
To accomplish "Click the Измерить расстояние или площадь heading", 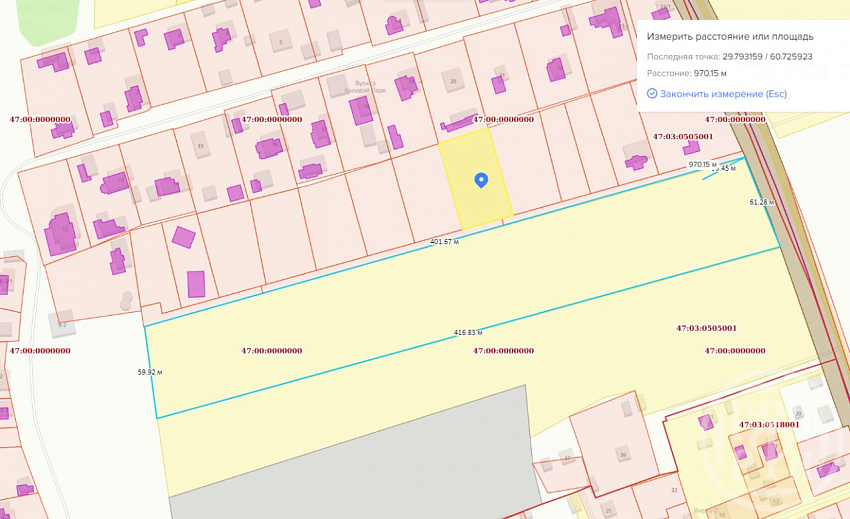I will (x=730, y=37).
